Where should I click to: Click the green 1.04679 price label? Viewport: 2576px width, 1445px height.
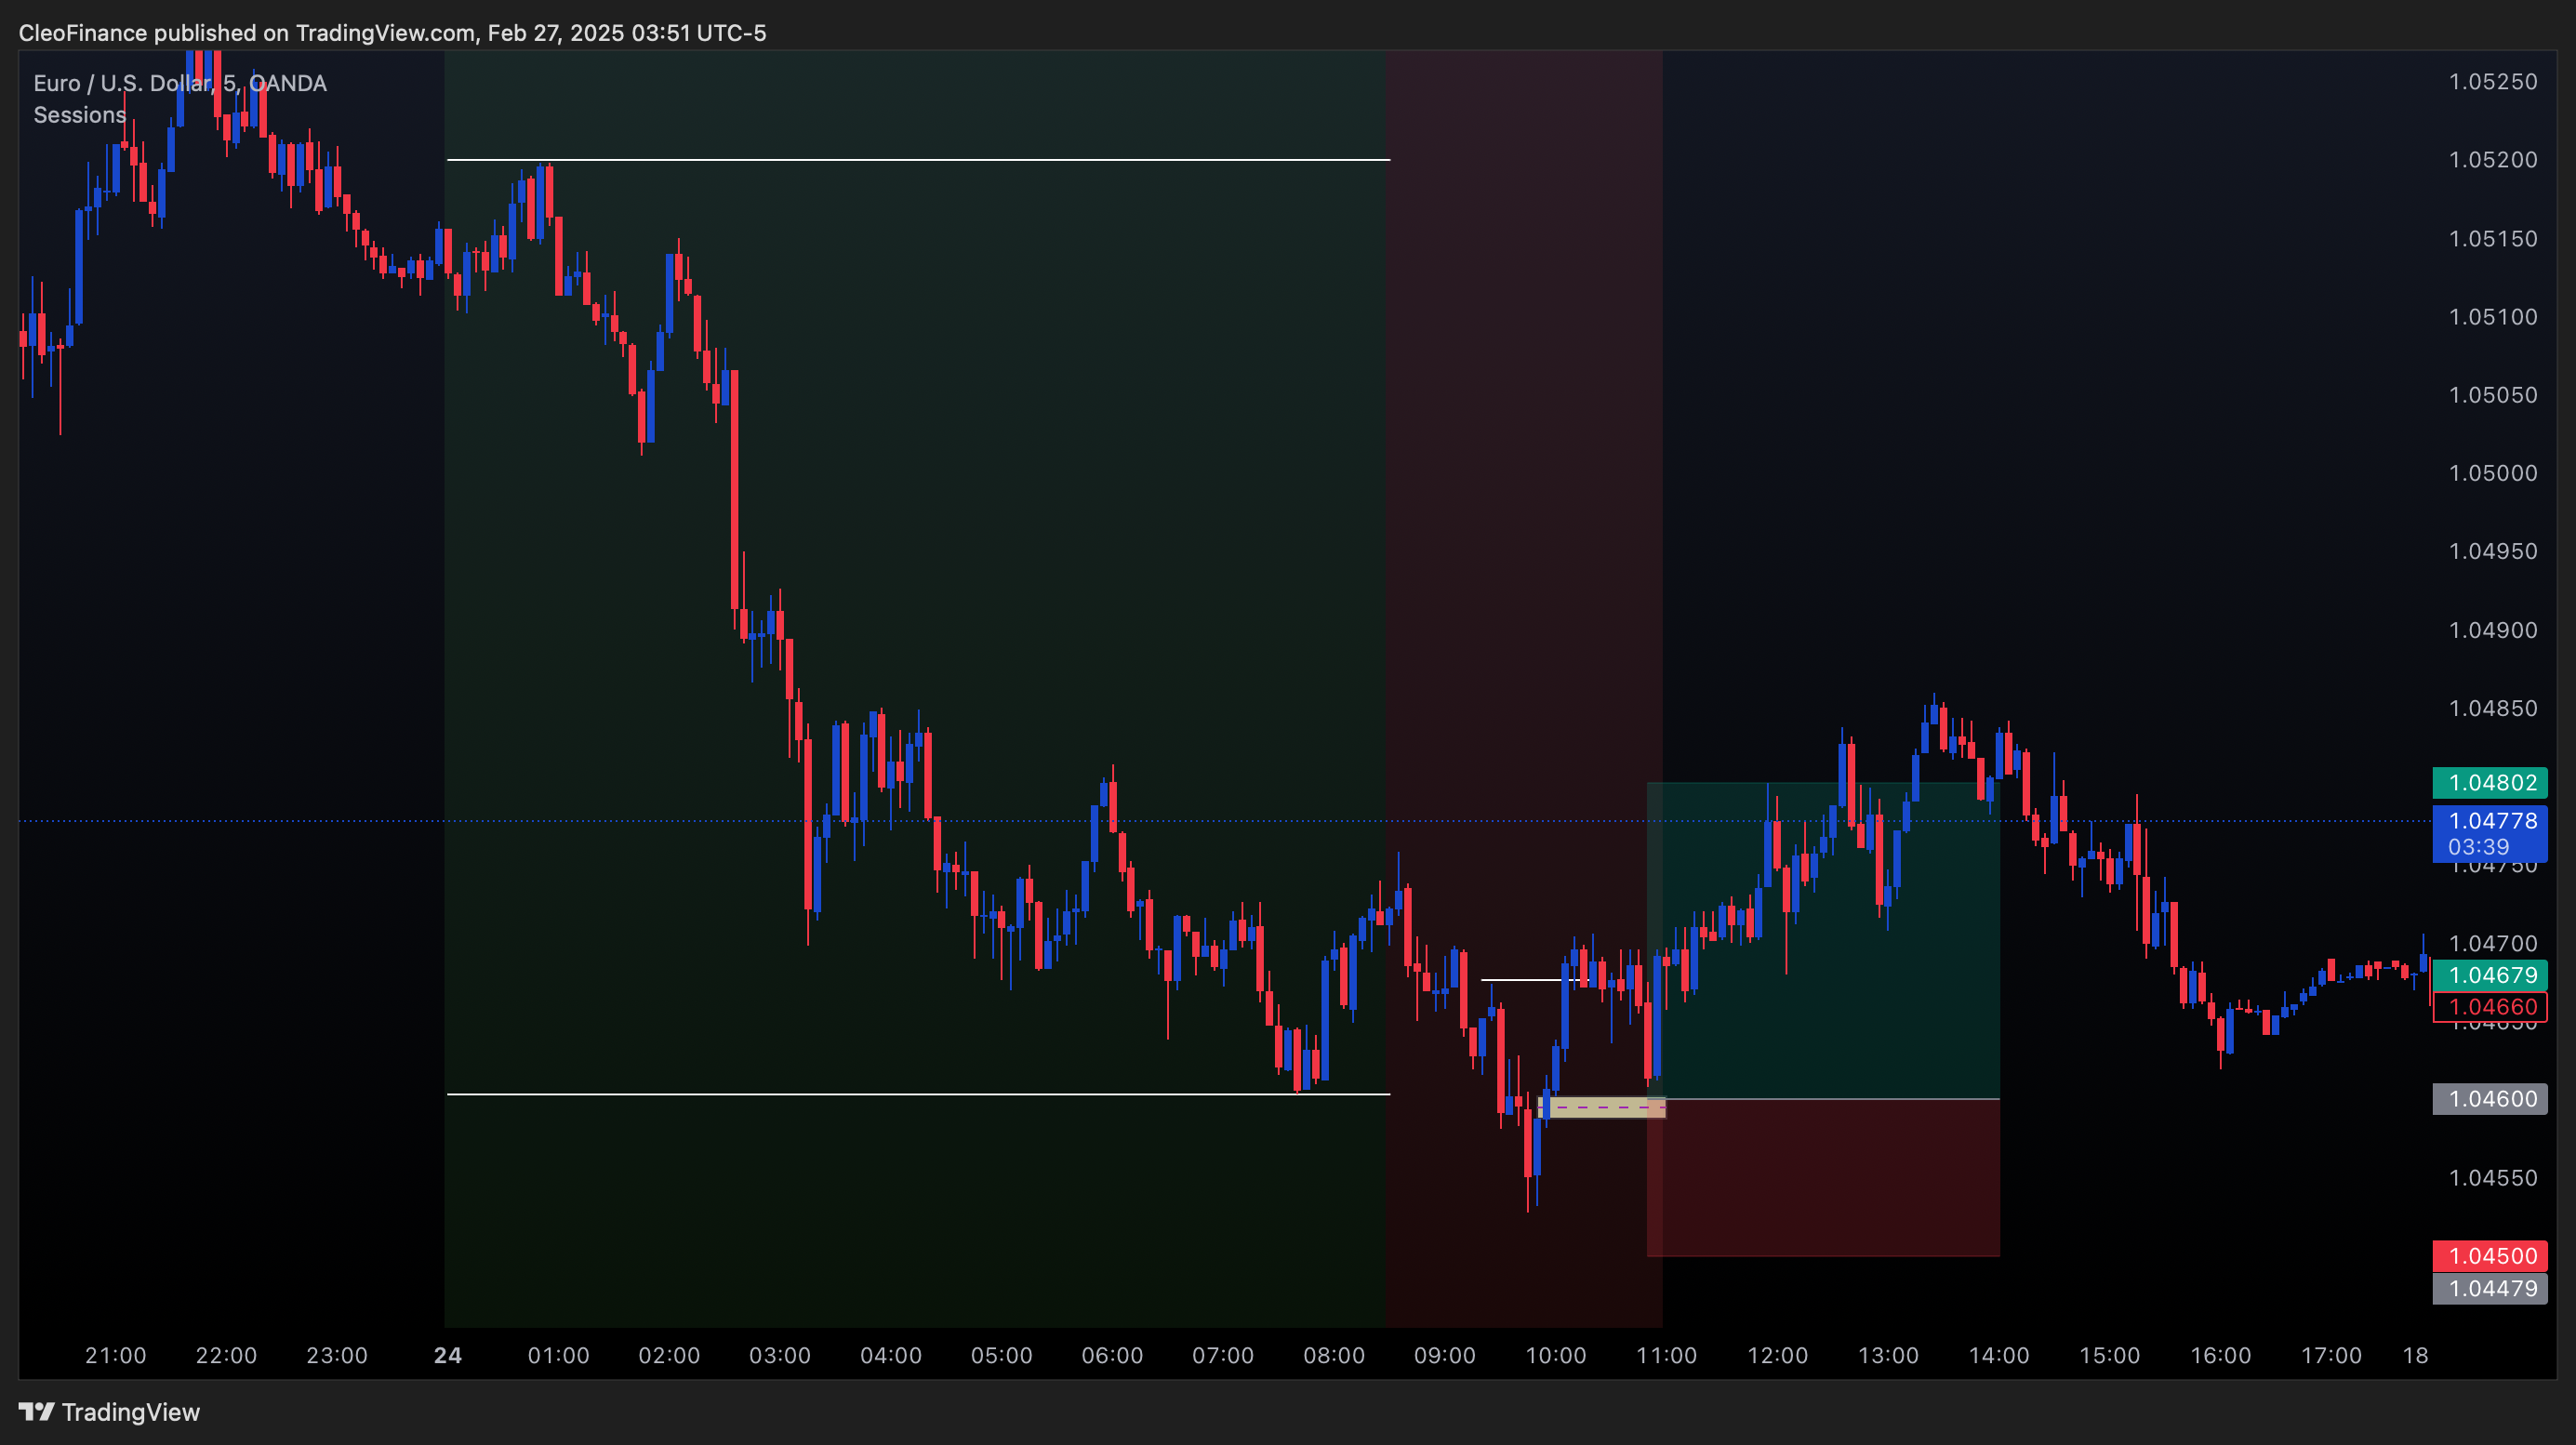pos(2490,975)
